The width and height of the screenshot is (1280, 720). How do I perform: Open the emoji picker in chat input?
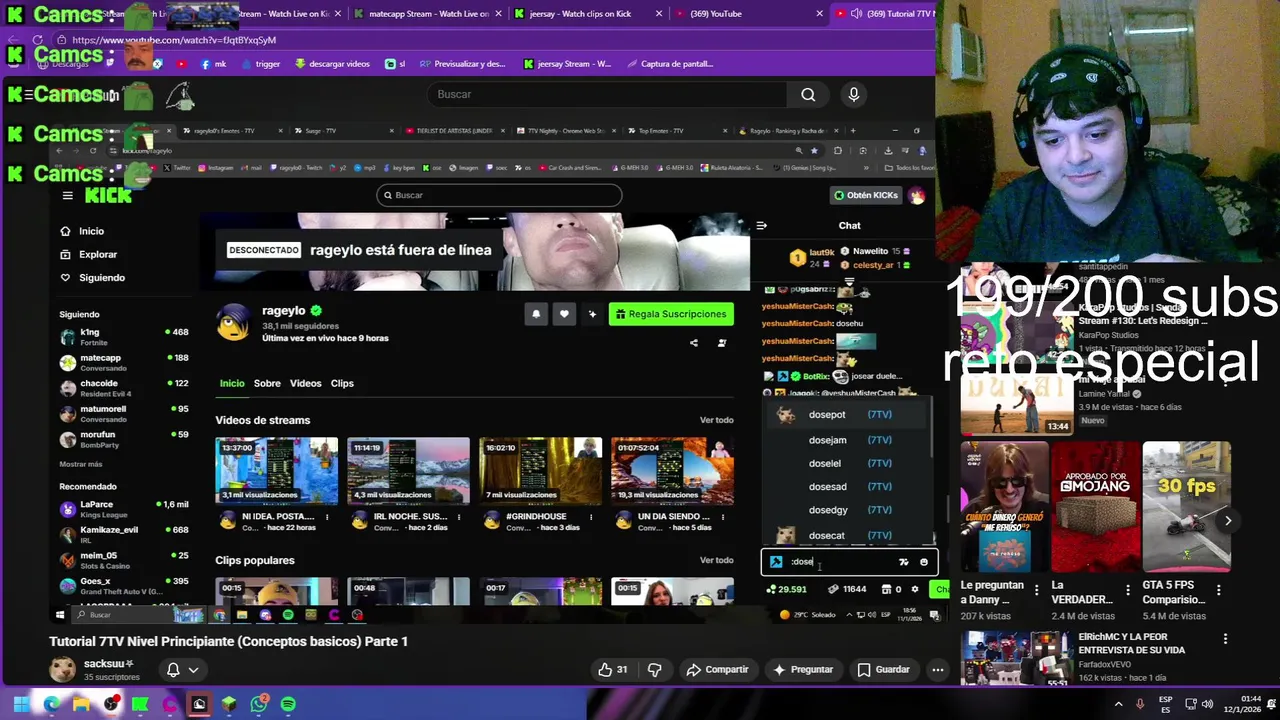923,562
